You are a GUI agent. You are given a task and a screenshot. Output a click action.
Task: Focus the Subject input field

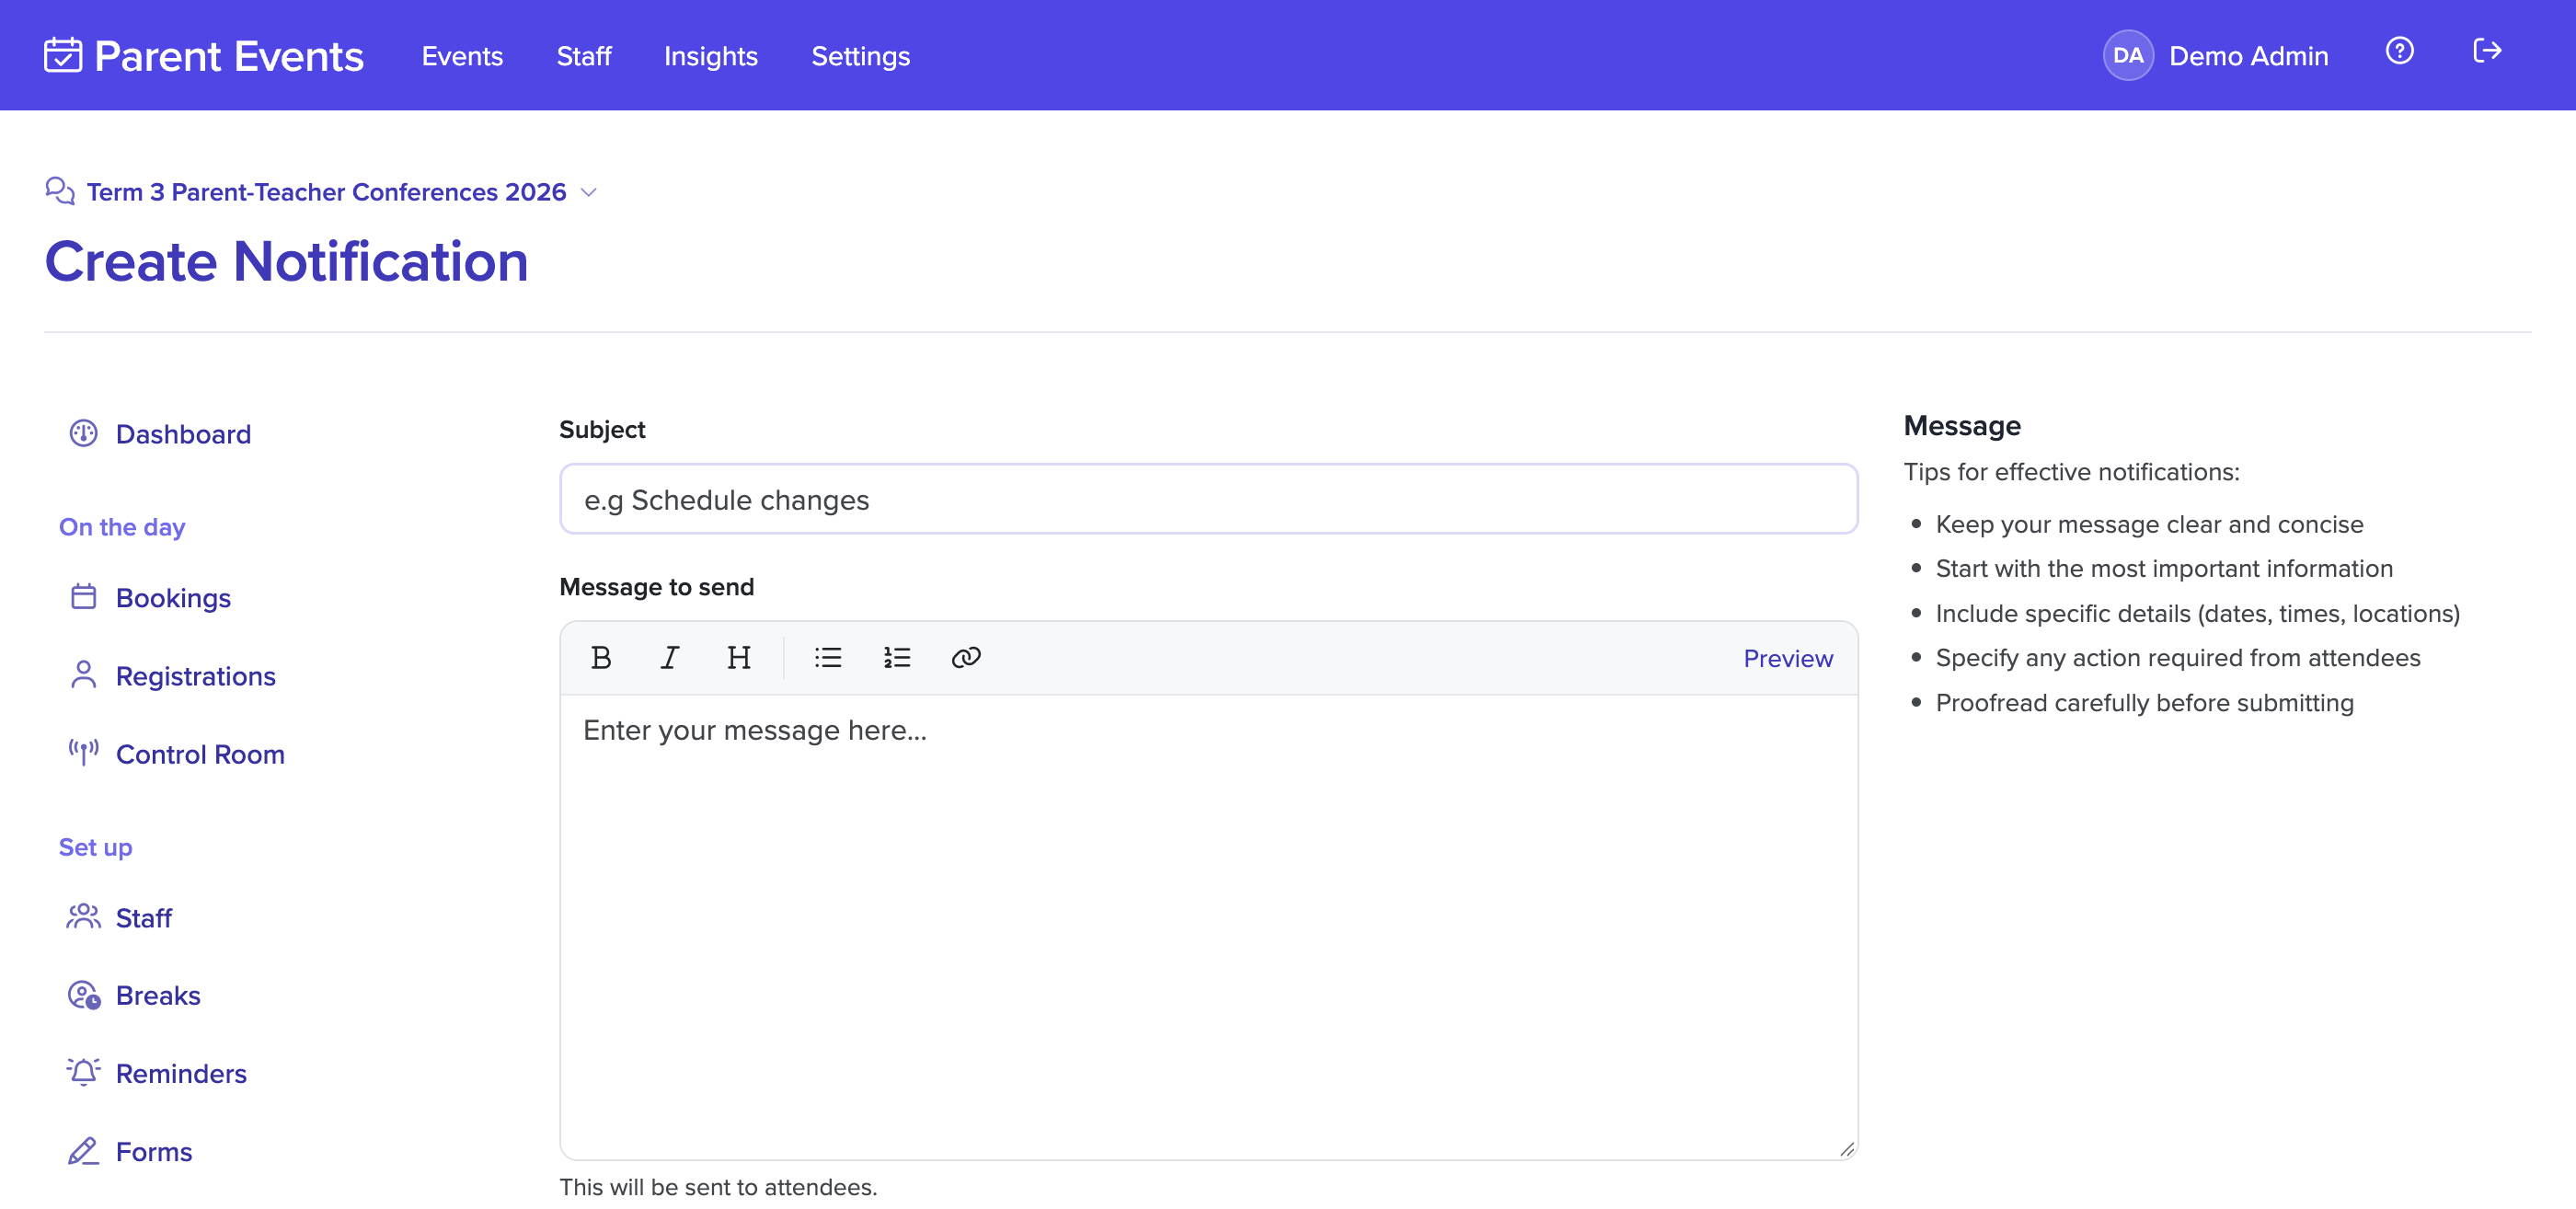(x=1208, y=499)
